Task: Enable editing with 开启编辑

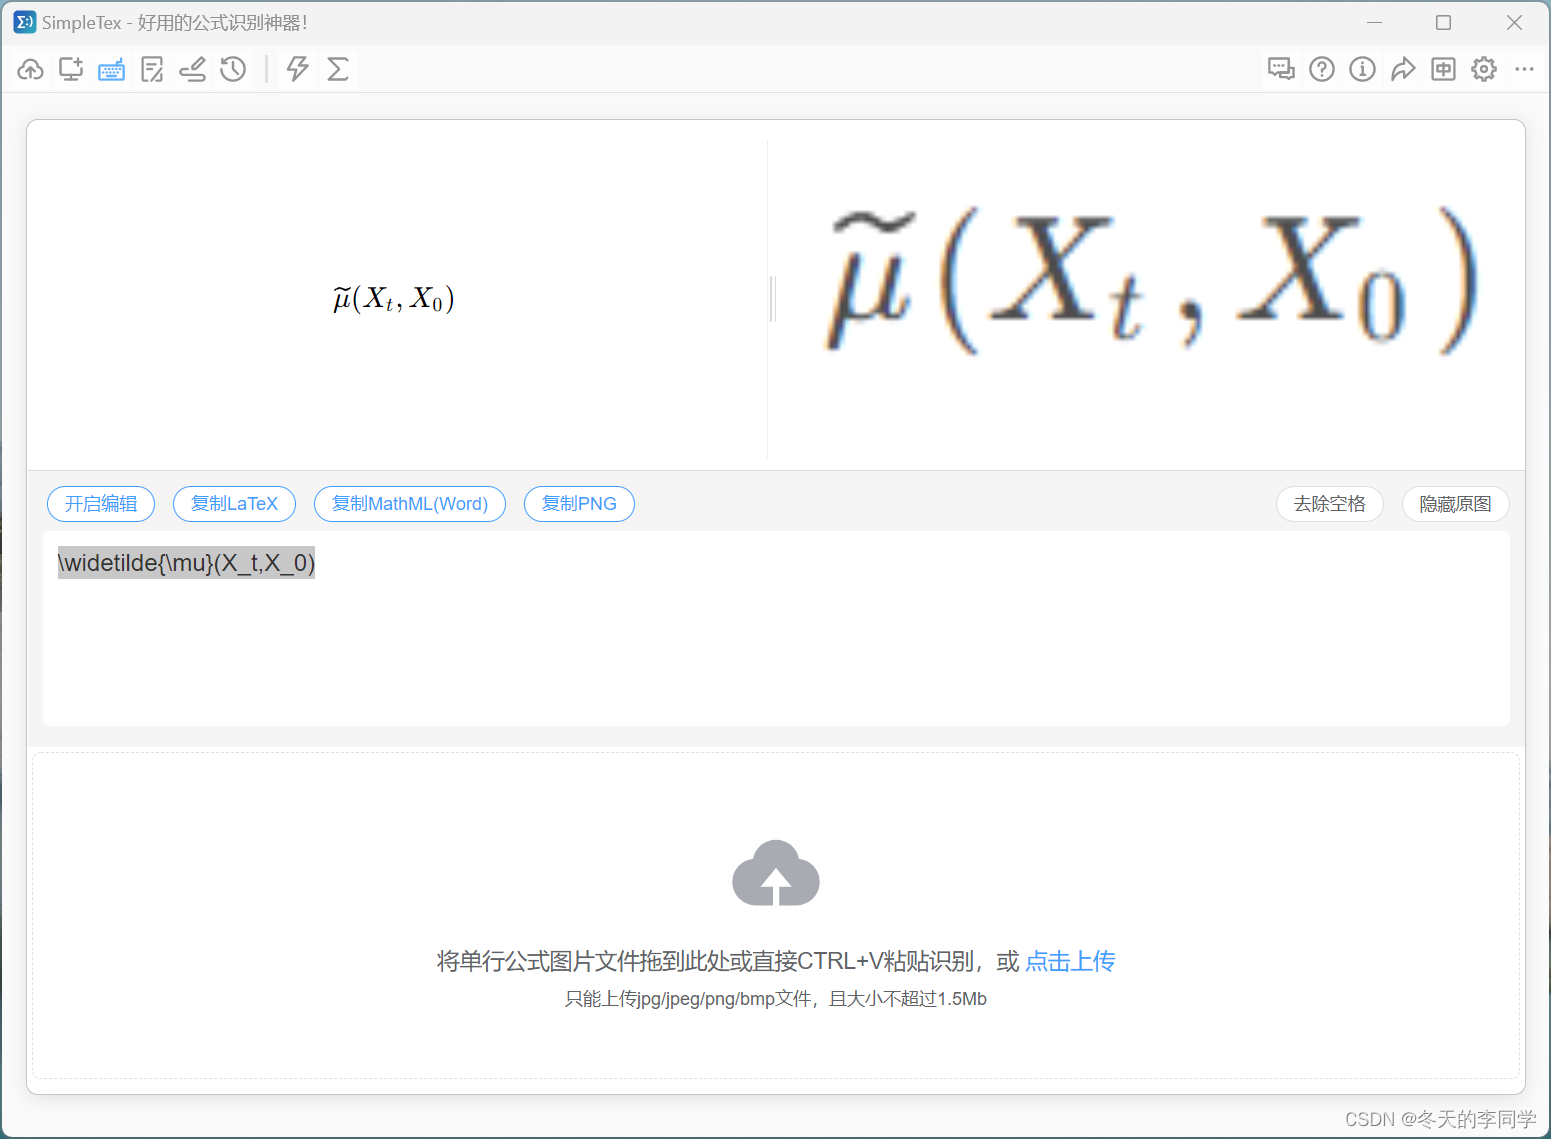Action: [x=100, y=503]
